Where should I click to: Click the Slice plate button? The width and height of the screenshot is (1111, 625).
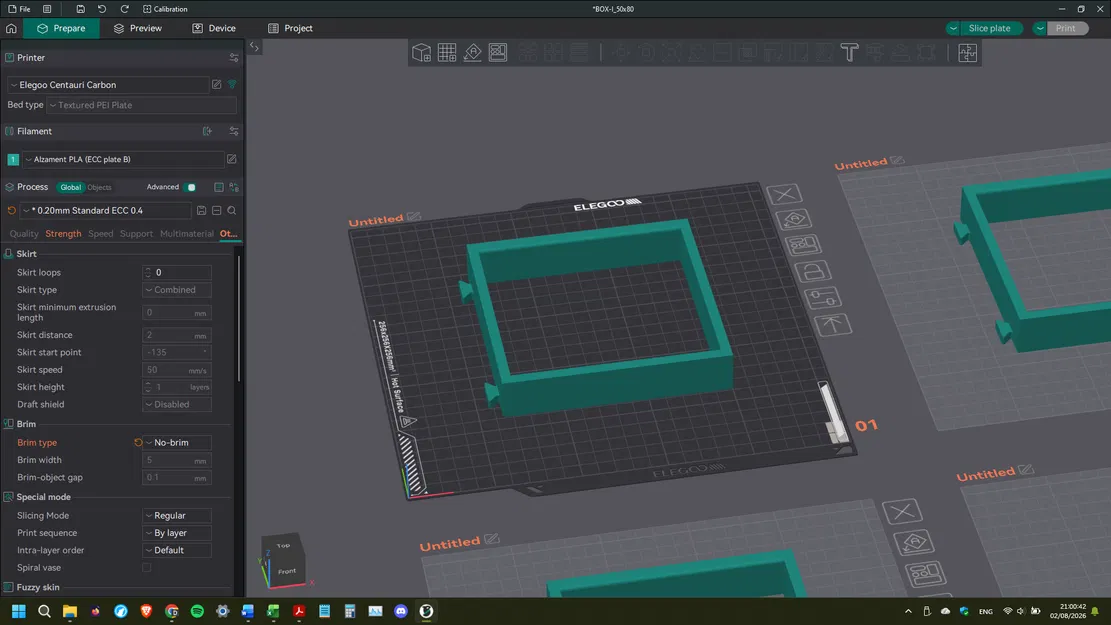point(989,28)
